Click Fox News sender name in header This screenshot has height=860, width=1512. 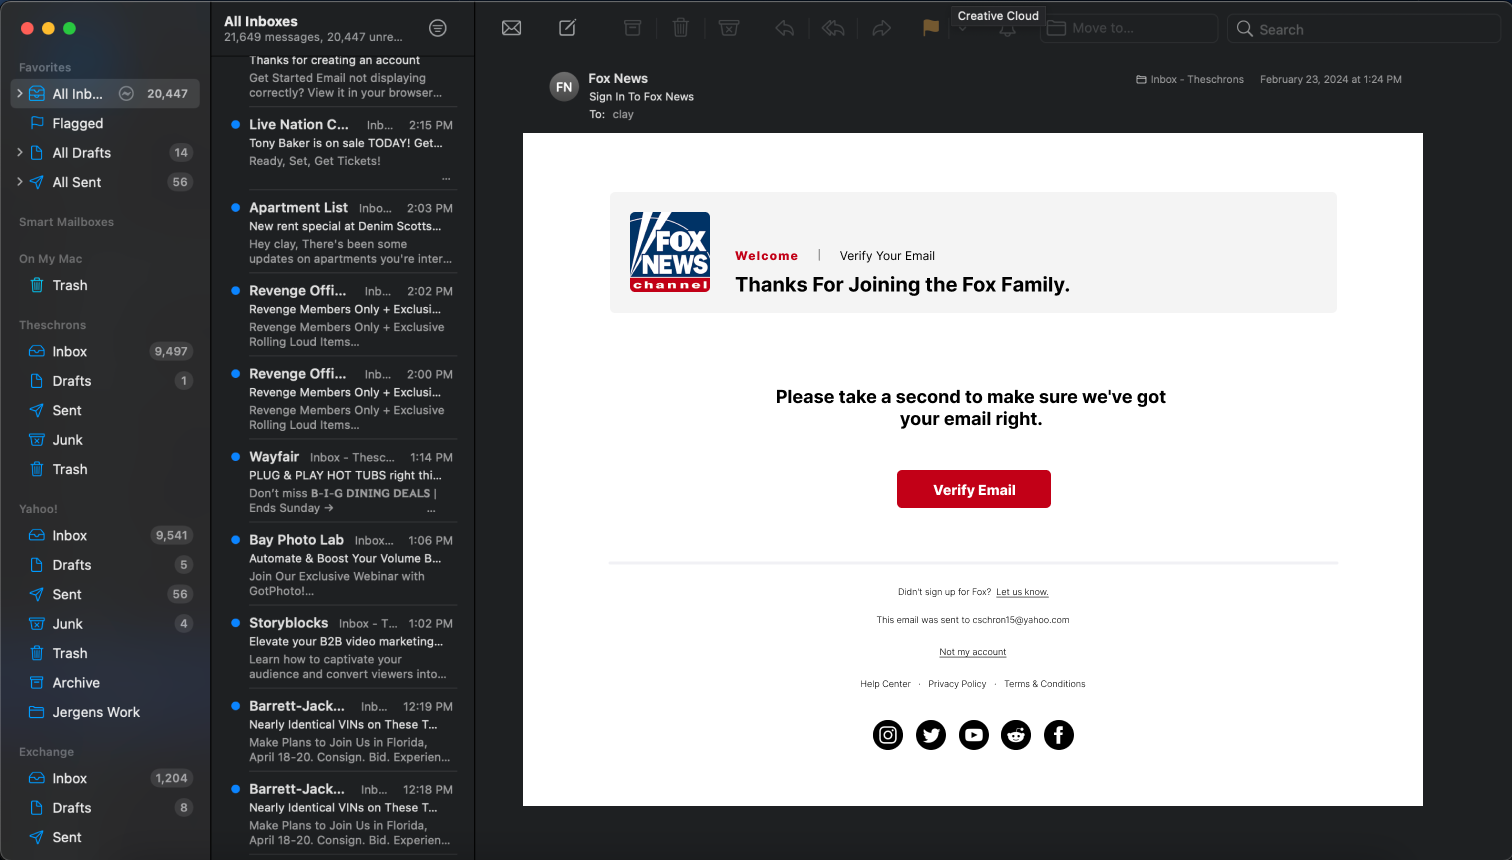click(x=618, y=78)
